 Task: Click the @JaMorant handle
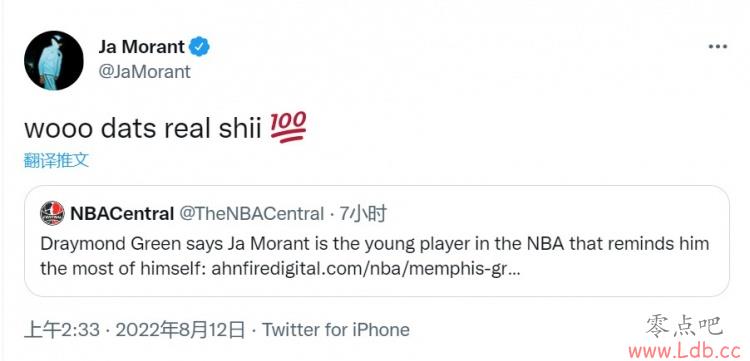coord(144,72)
